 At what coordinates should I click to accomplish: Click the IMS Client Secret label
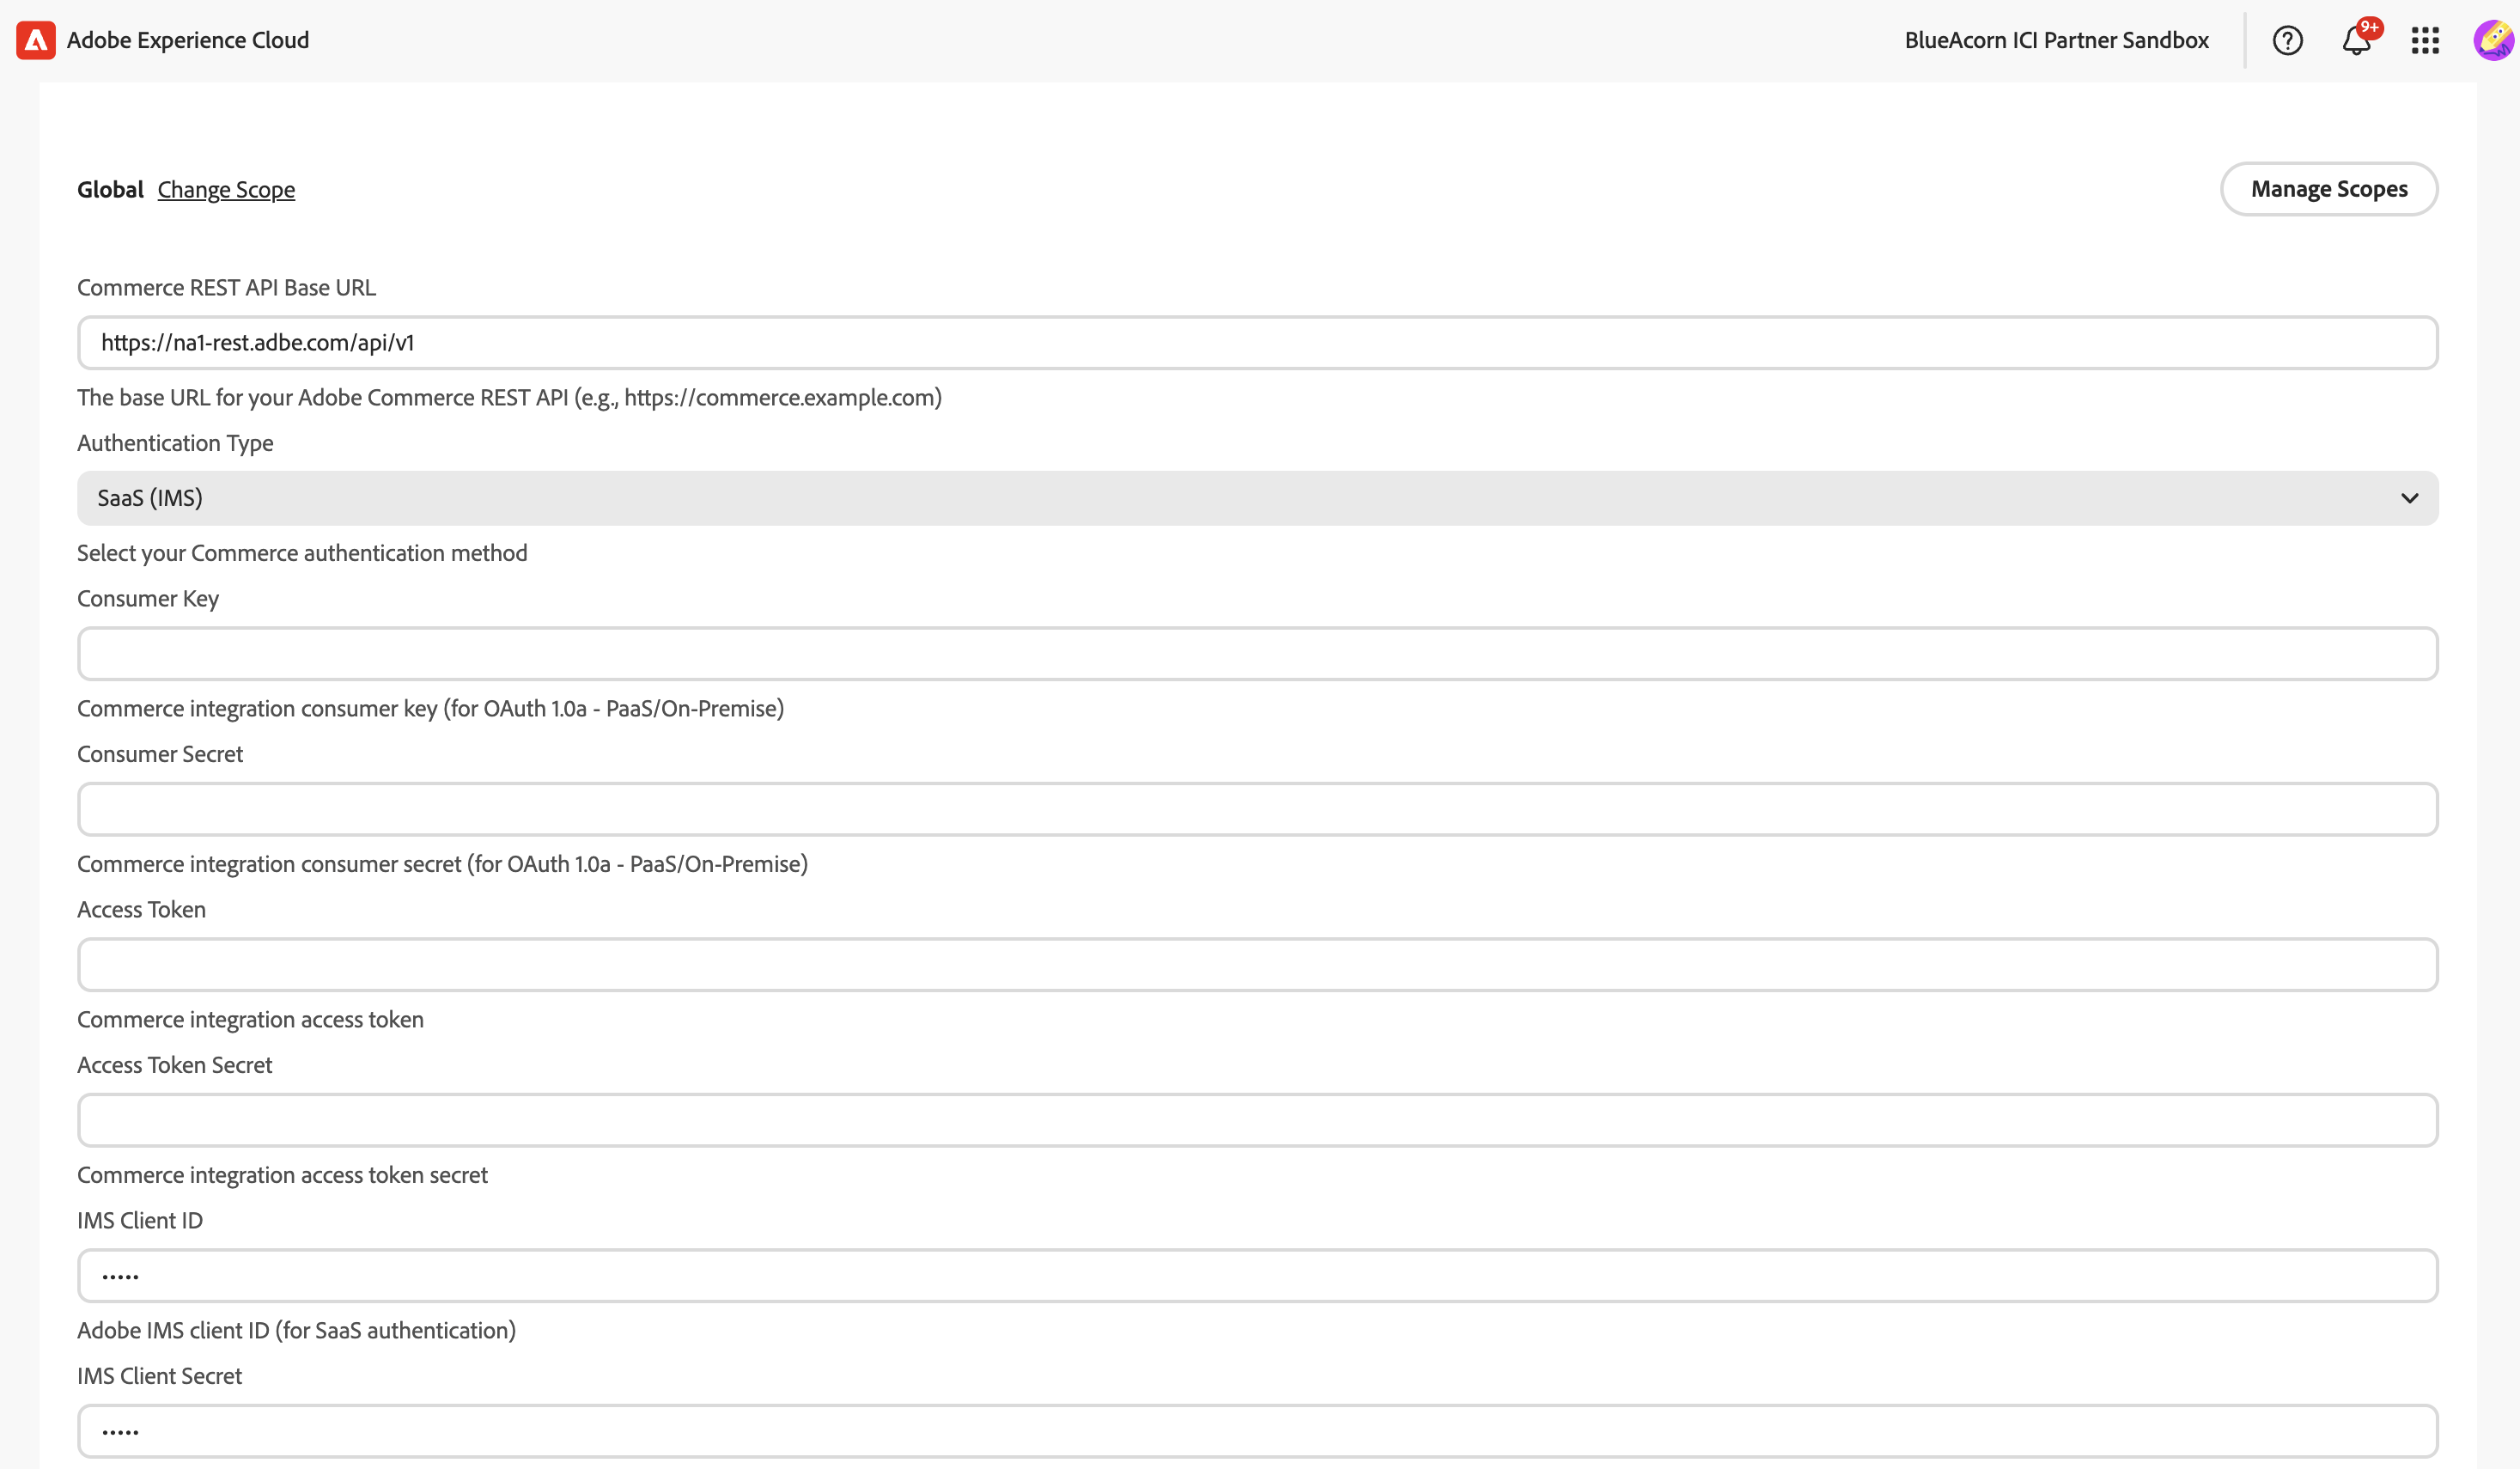click(160, 1376)
